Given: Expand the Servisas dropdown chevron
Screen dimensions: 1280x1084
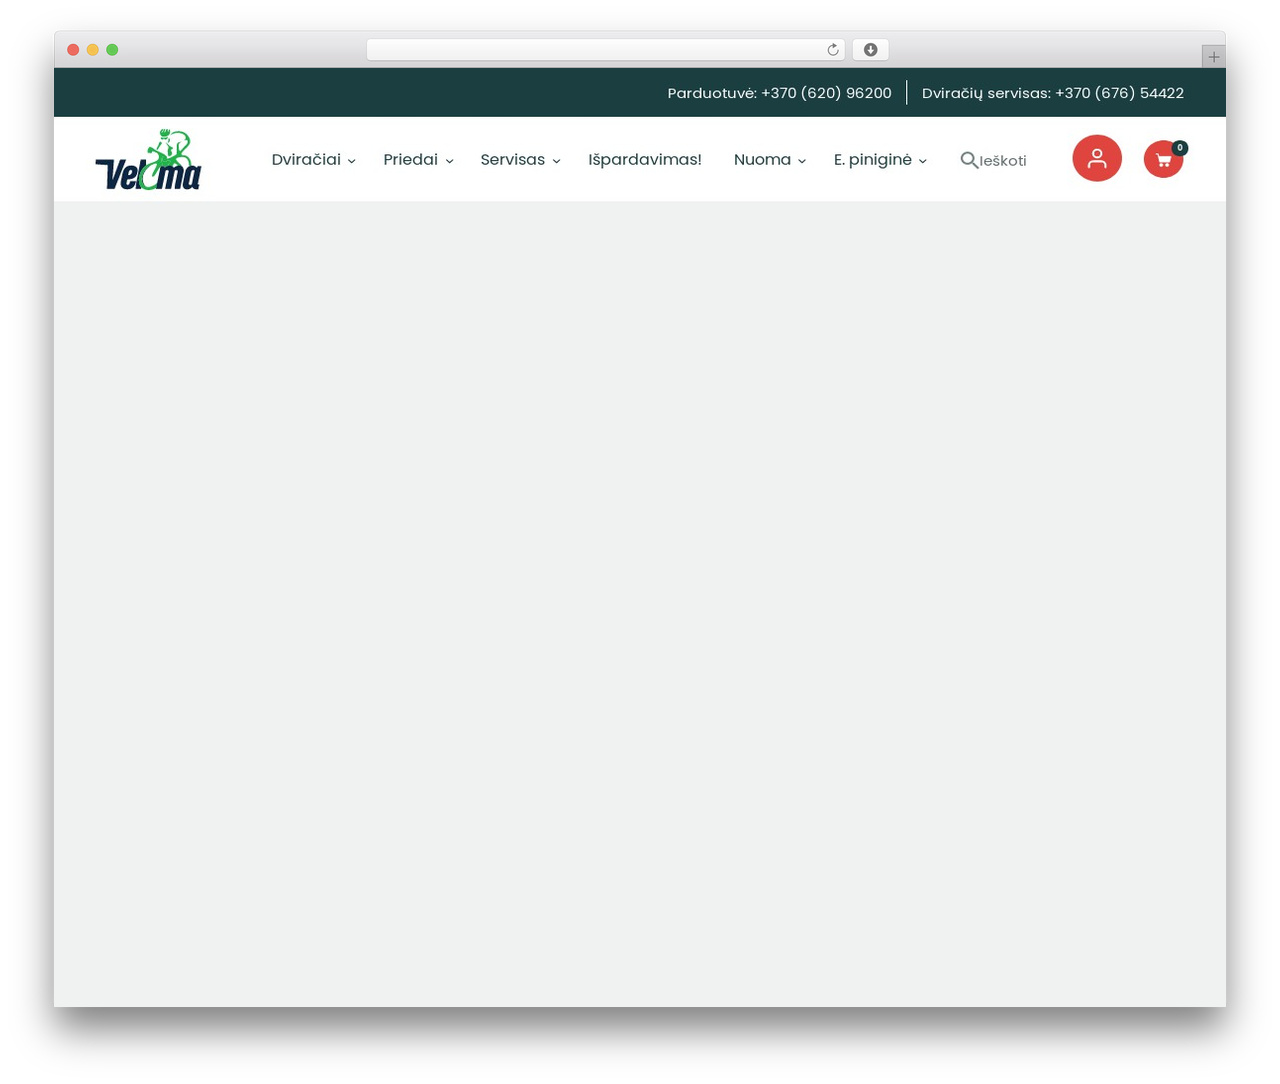Looking at the screenshot, I should click(x=556, y=161).
